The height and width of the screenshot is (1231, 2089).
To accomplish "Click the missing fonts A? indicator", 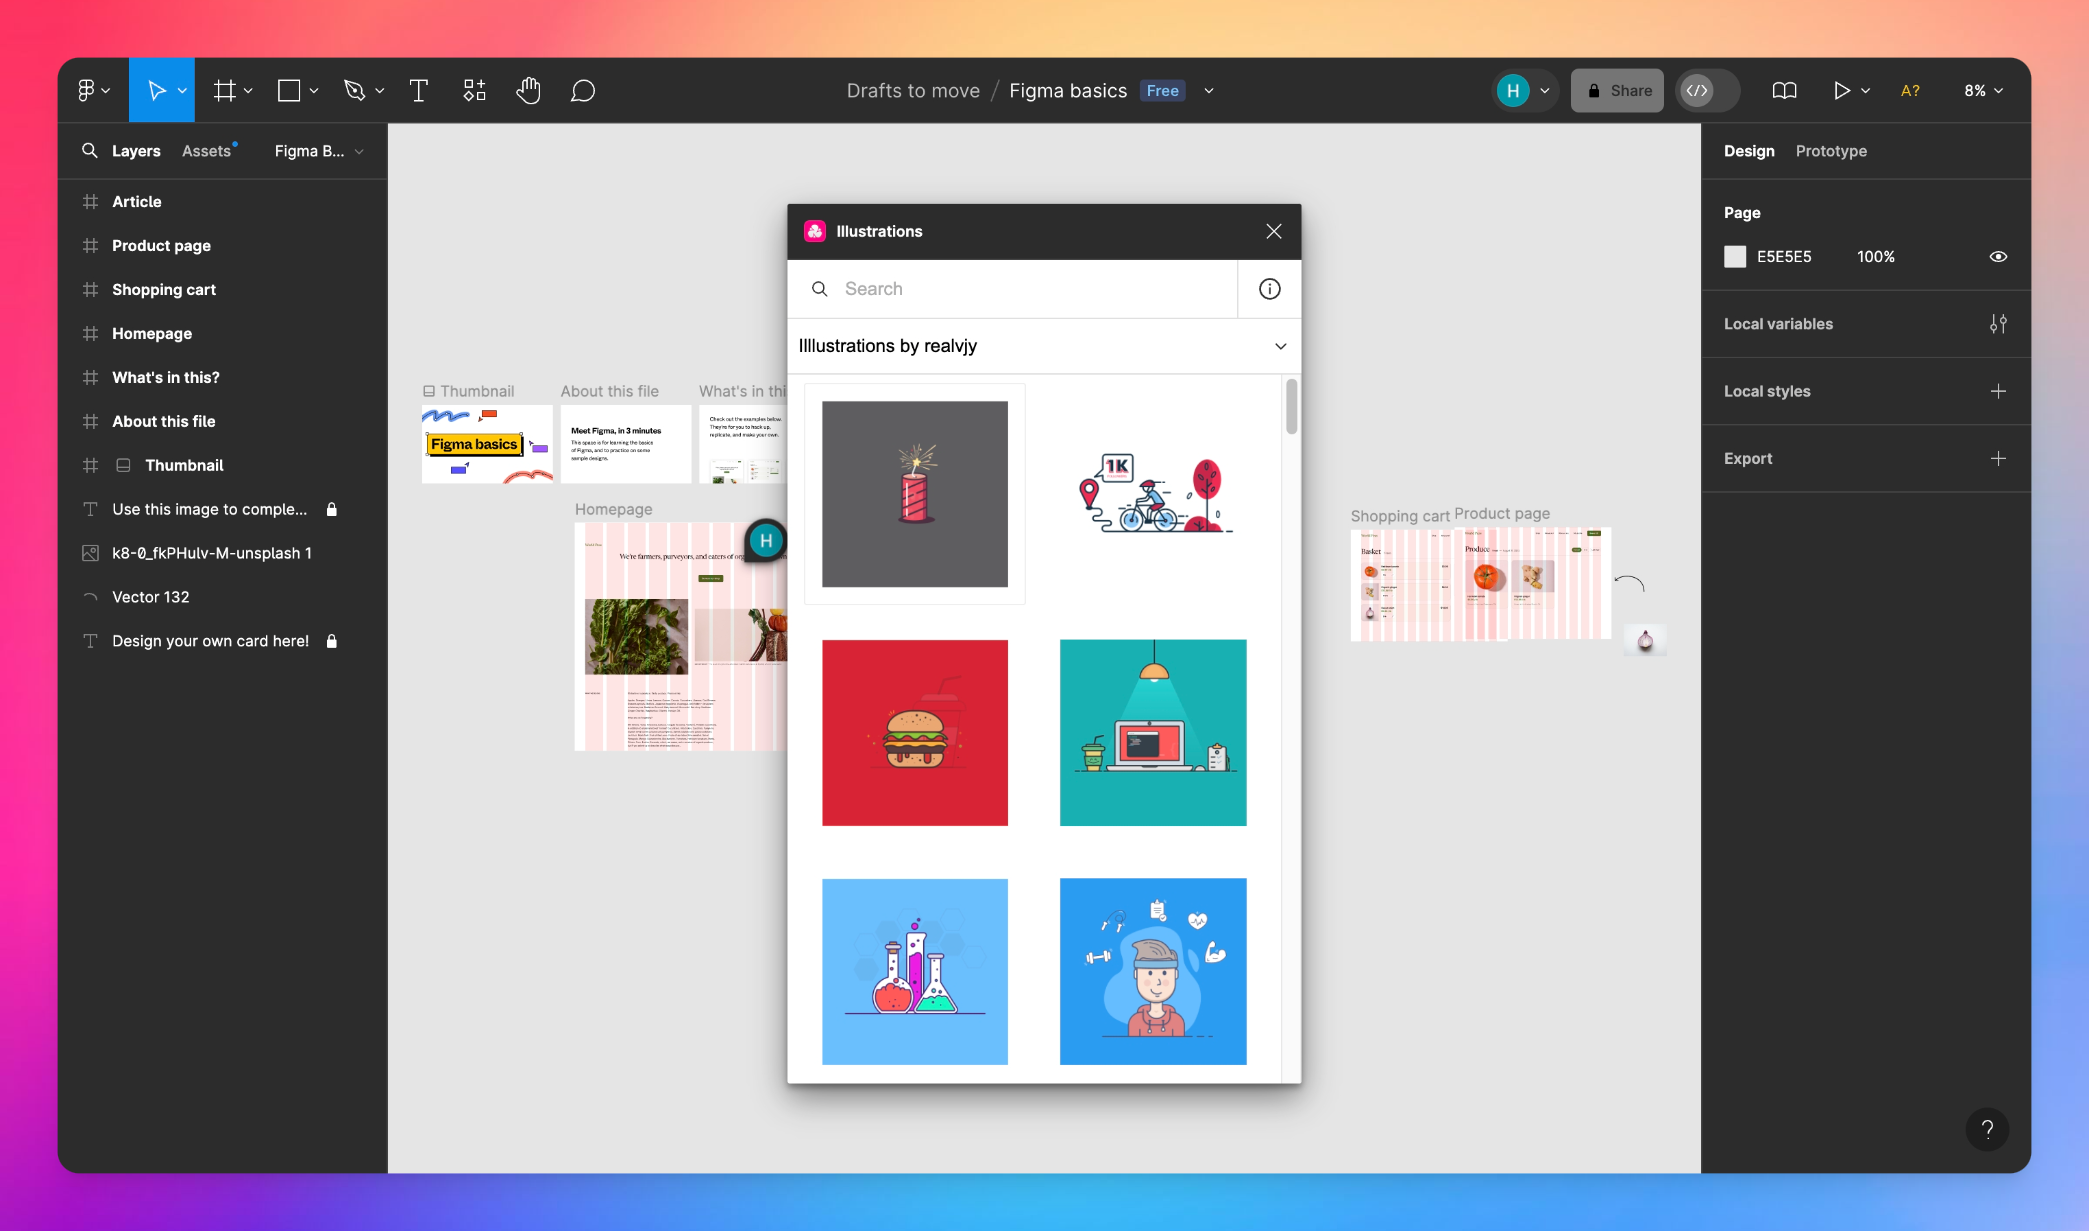I will click(1910, 91).
